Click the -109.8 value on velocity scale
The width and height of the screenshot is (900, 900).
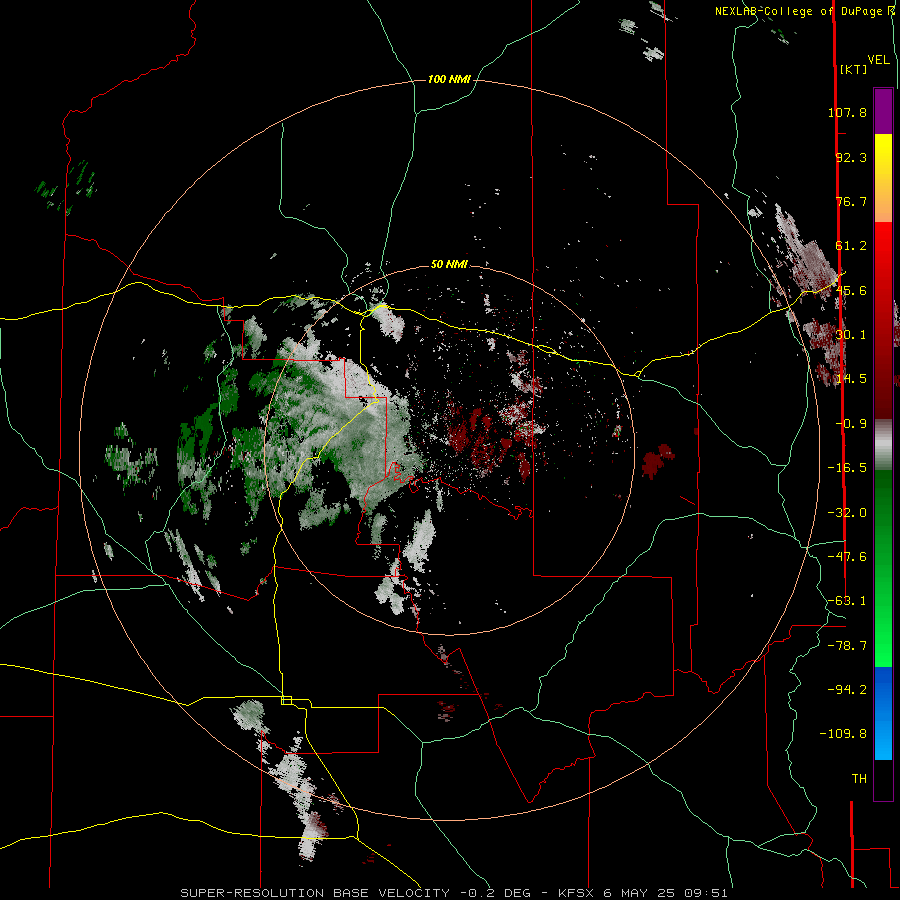tap(843, 734)
